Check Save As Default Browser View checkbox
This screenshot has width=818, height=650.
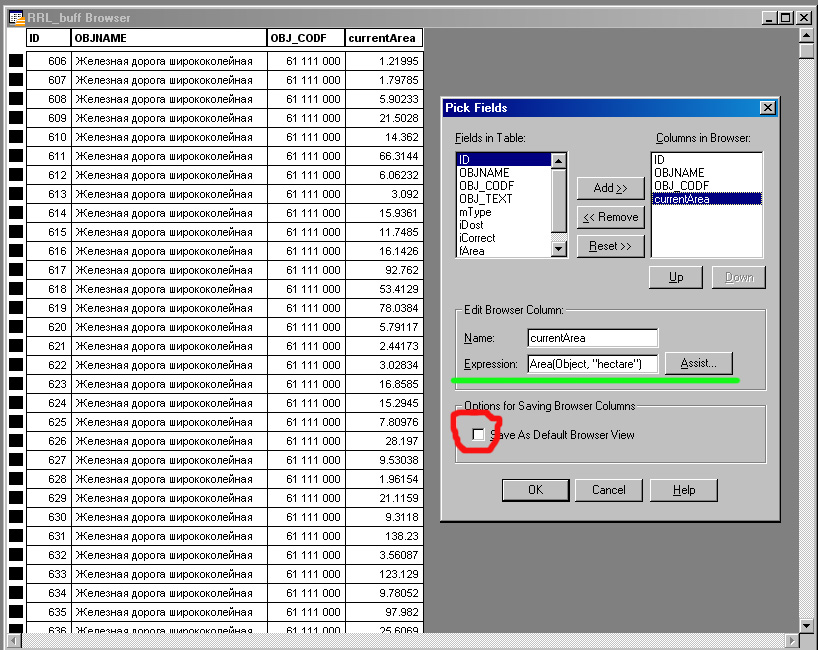point(478,434)
